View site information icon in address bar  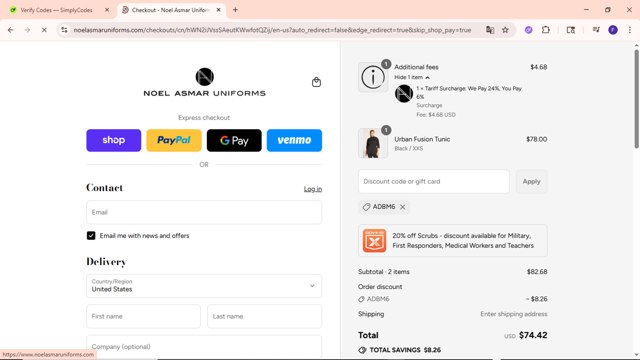(x=64, y=30)
